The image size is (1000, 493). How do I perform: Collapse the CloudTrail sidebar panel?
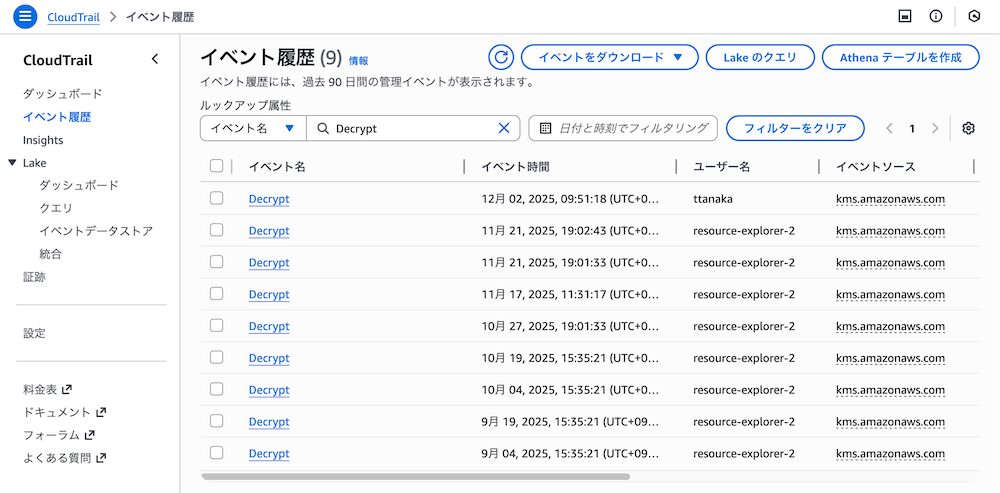[154, 59]
